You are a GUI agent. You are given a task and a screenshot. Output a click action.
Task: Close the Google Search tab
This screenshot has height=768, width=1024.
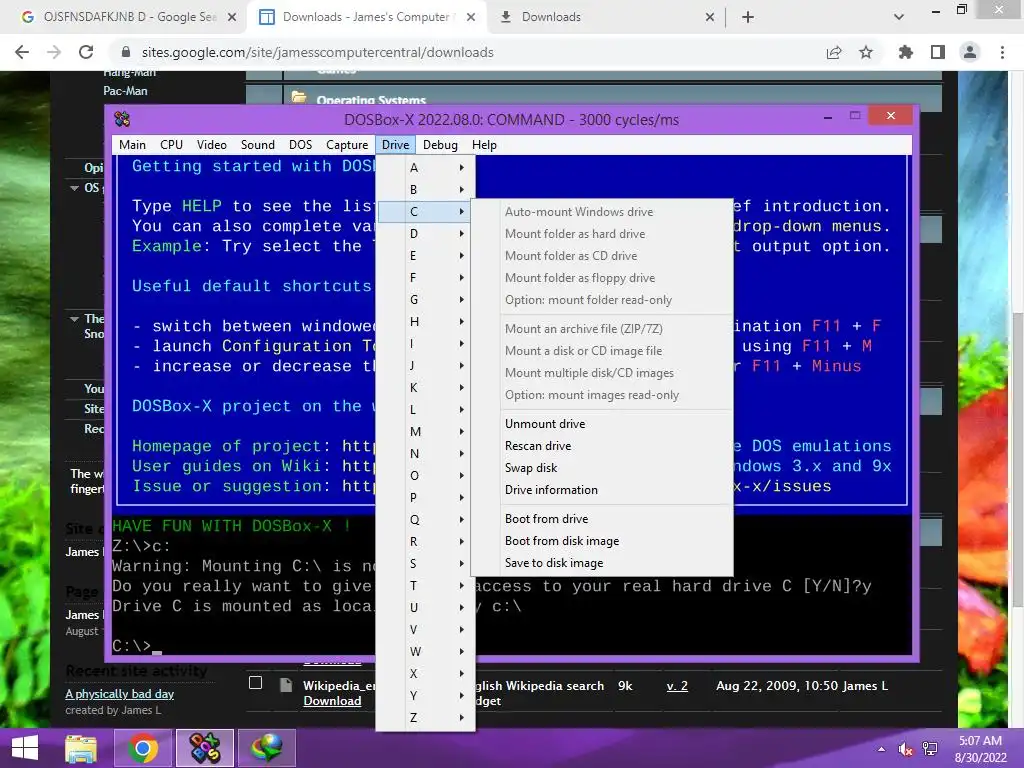tap(232, 17)
